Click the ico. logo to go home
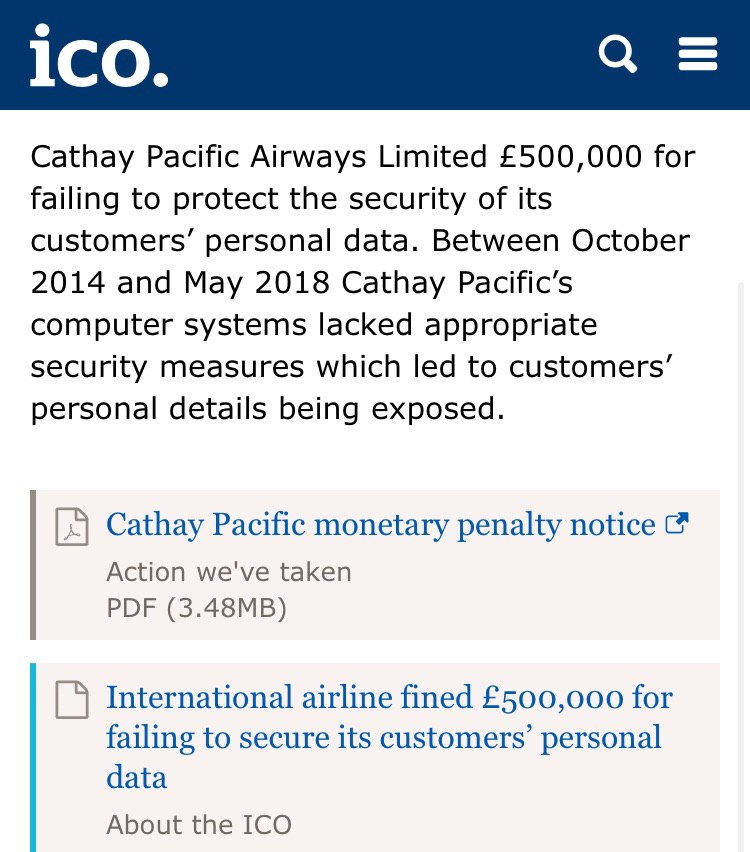The width and height of the screenshot is (750, 852). [98, 56]
